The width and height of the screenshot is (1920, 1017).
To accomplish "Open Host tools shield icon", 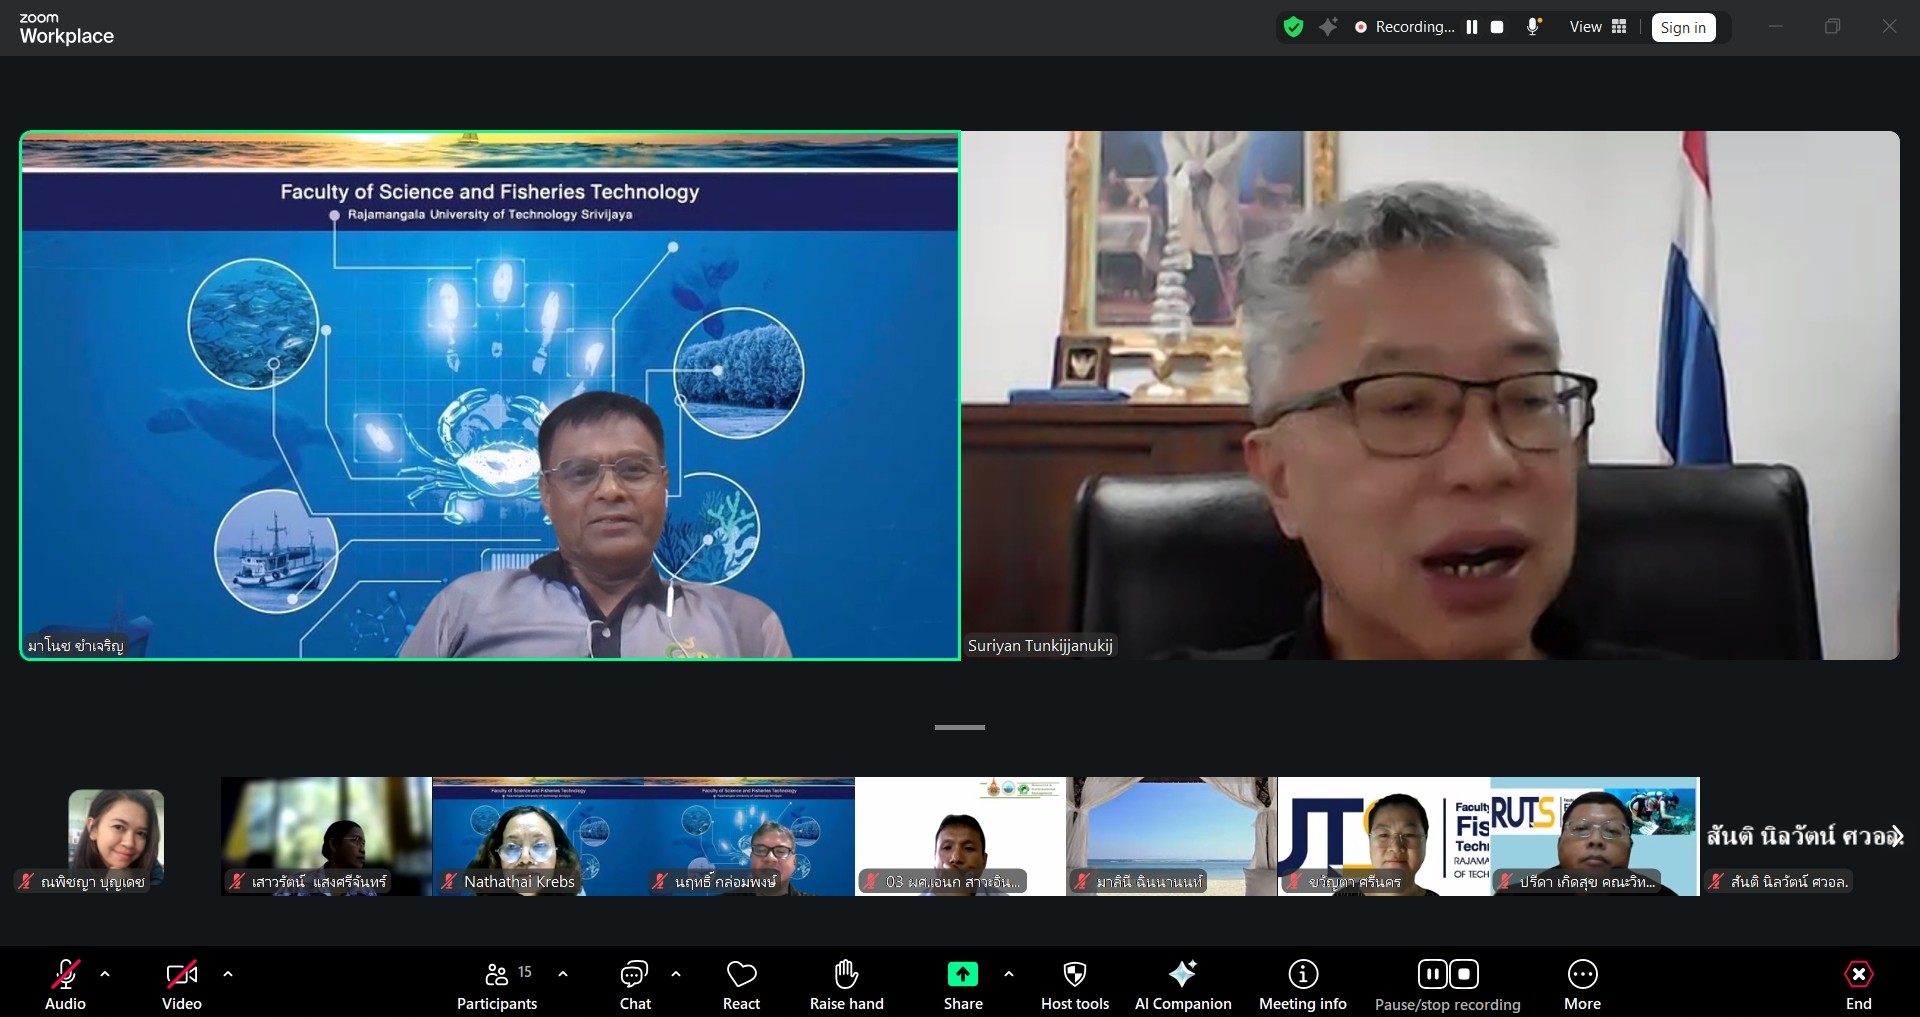I will [1075, 974].
